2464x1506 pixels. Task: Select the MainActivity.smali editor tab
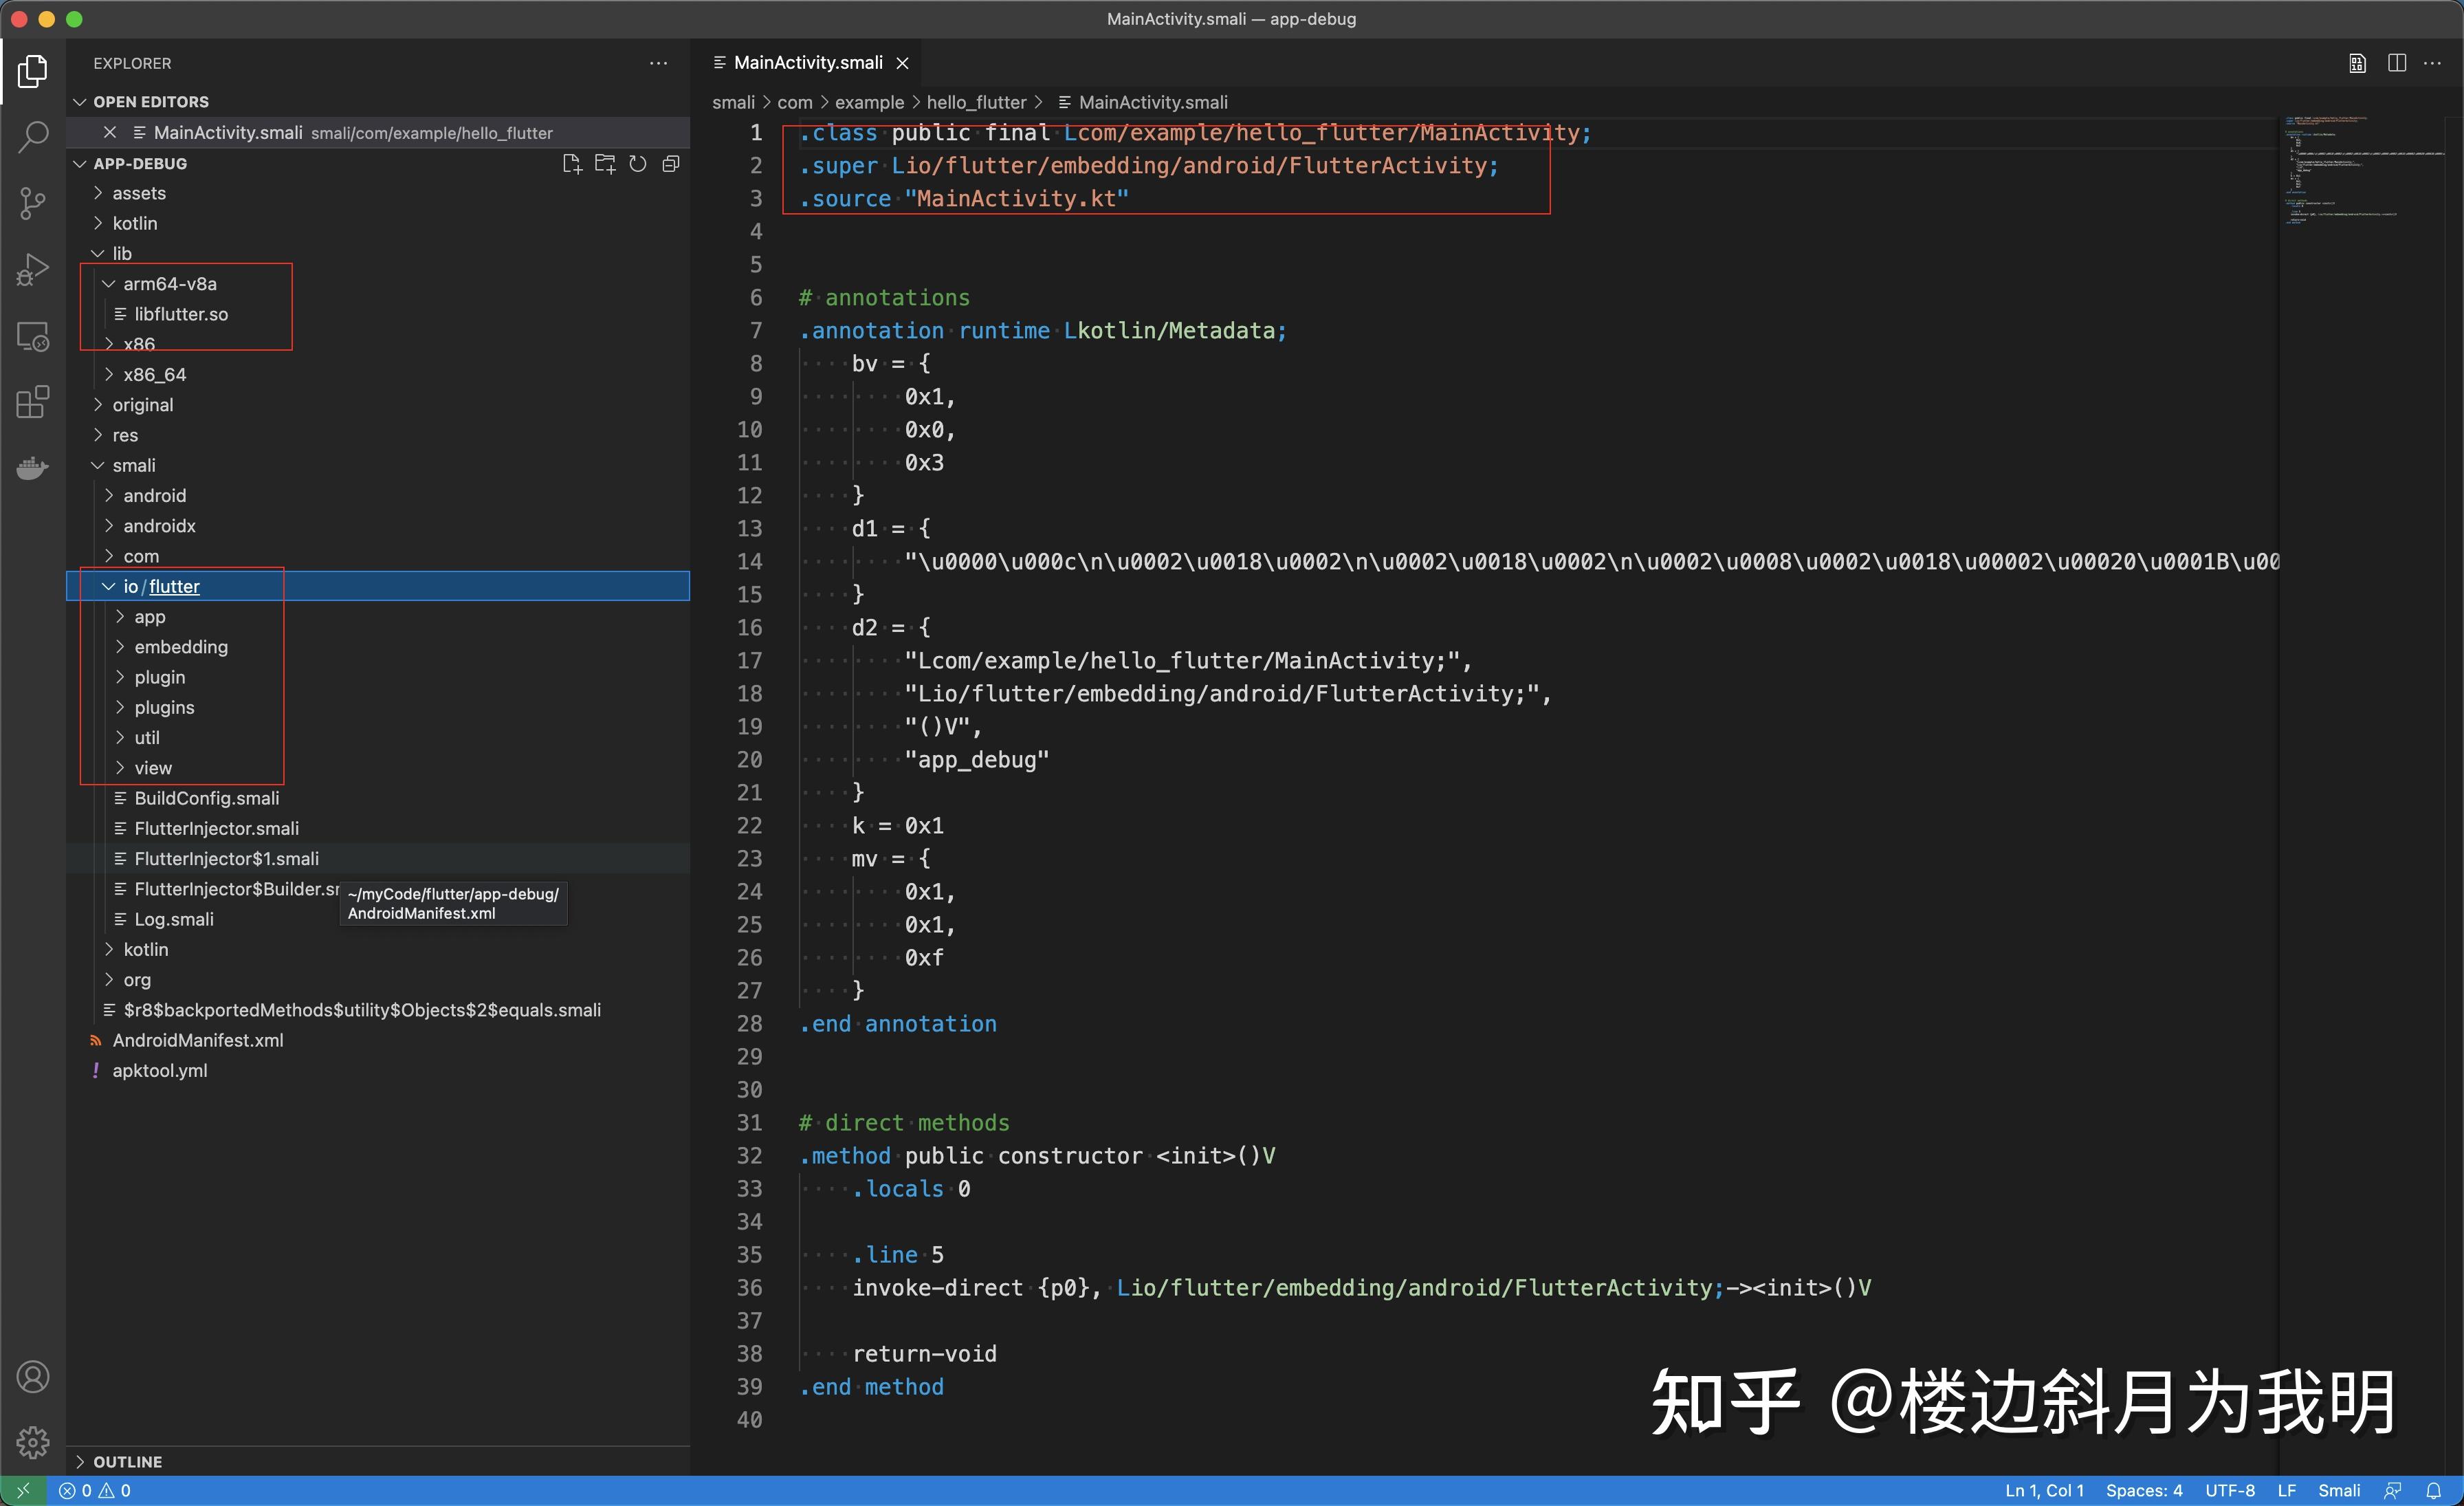[x=807, y=63]
